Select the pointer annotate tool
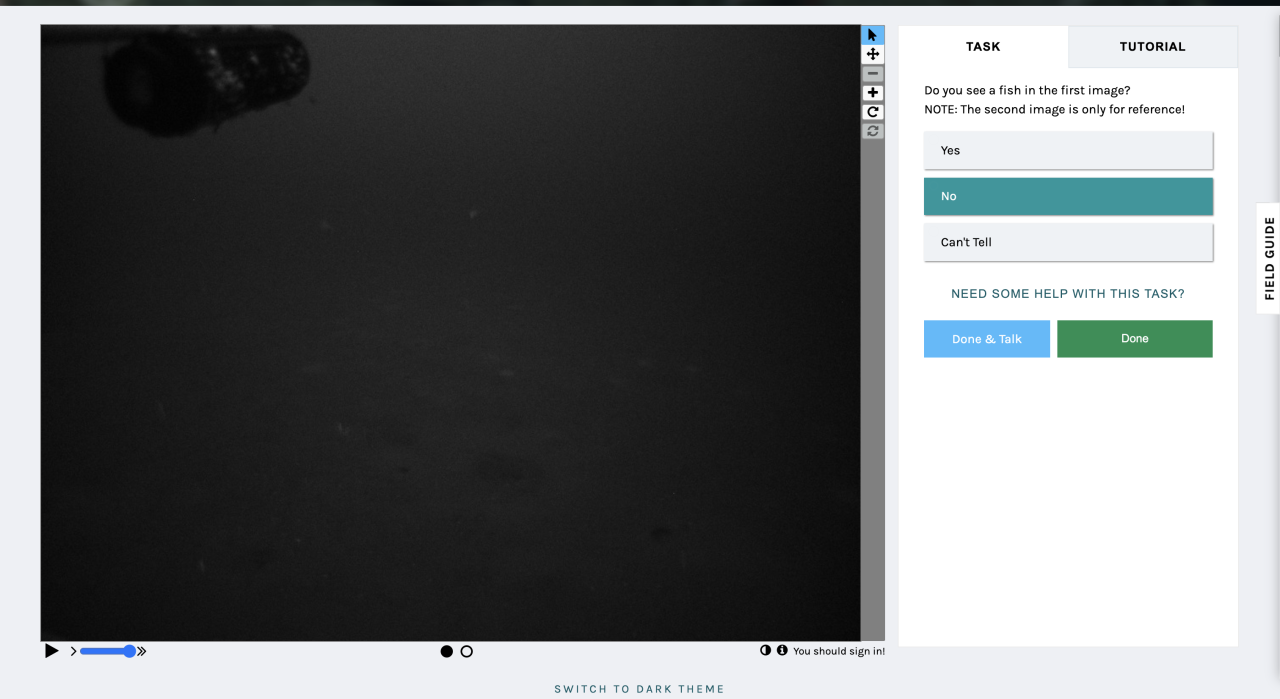Image resolution: width=1280 pixels, height=699 pixels. coord(873,35)
